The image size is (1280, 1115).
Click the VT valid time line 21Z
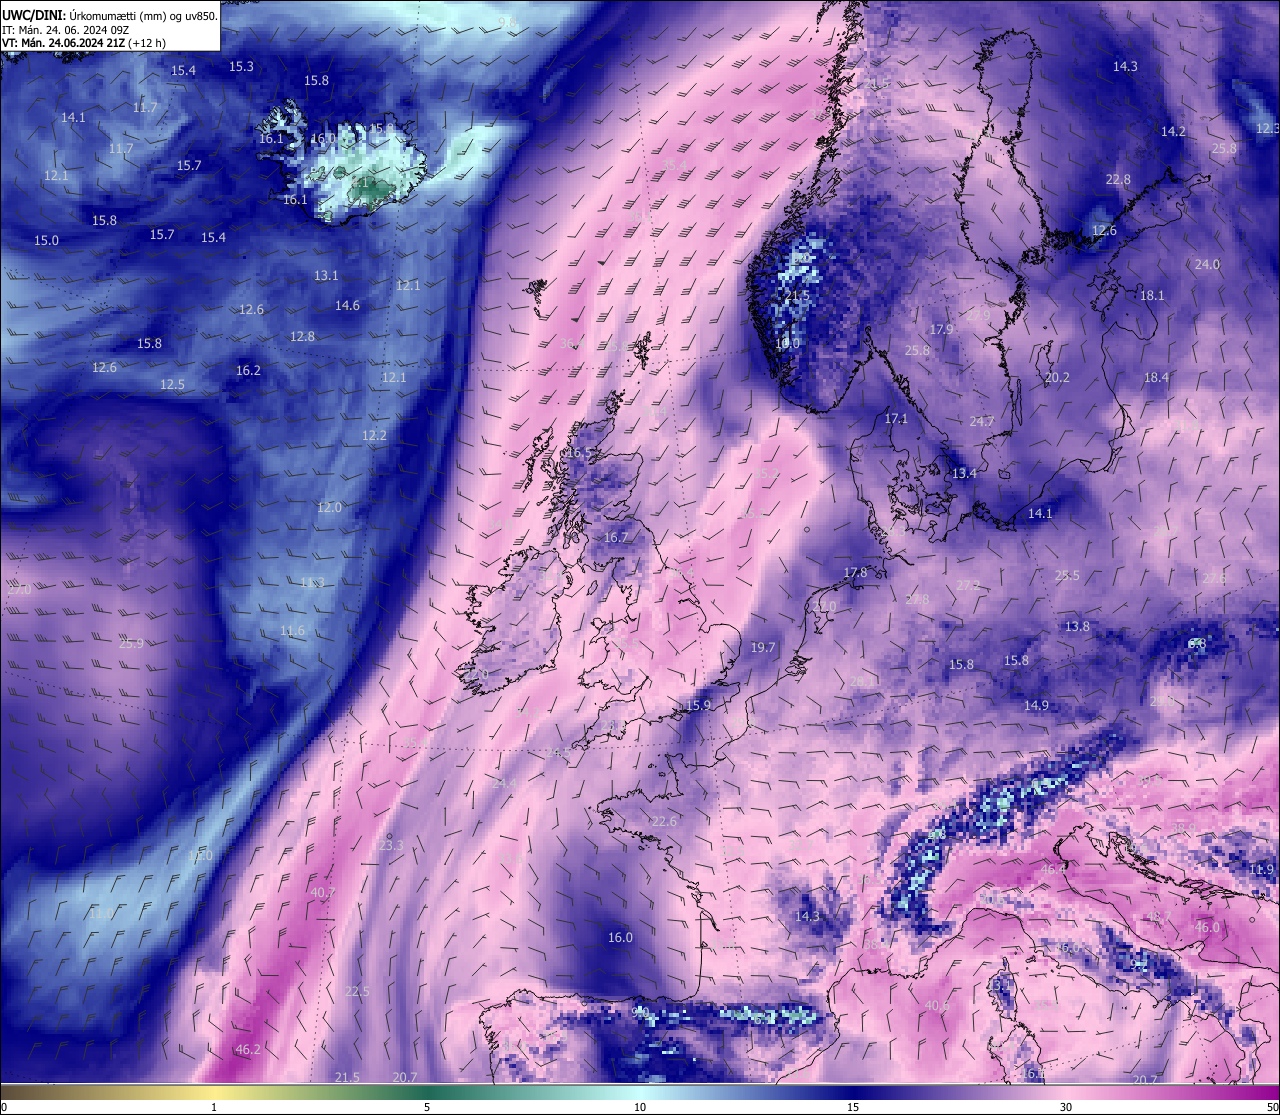(84, 43)
